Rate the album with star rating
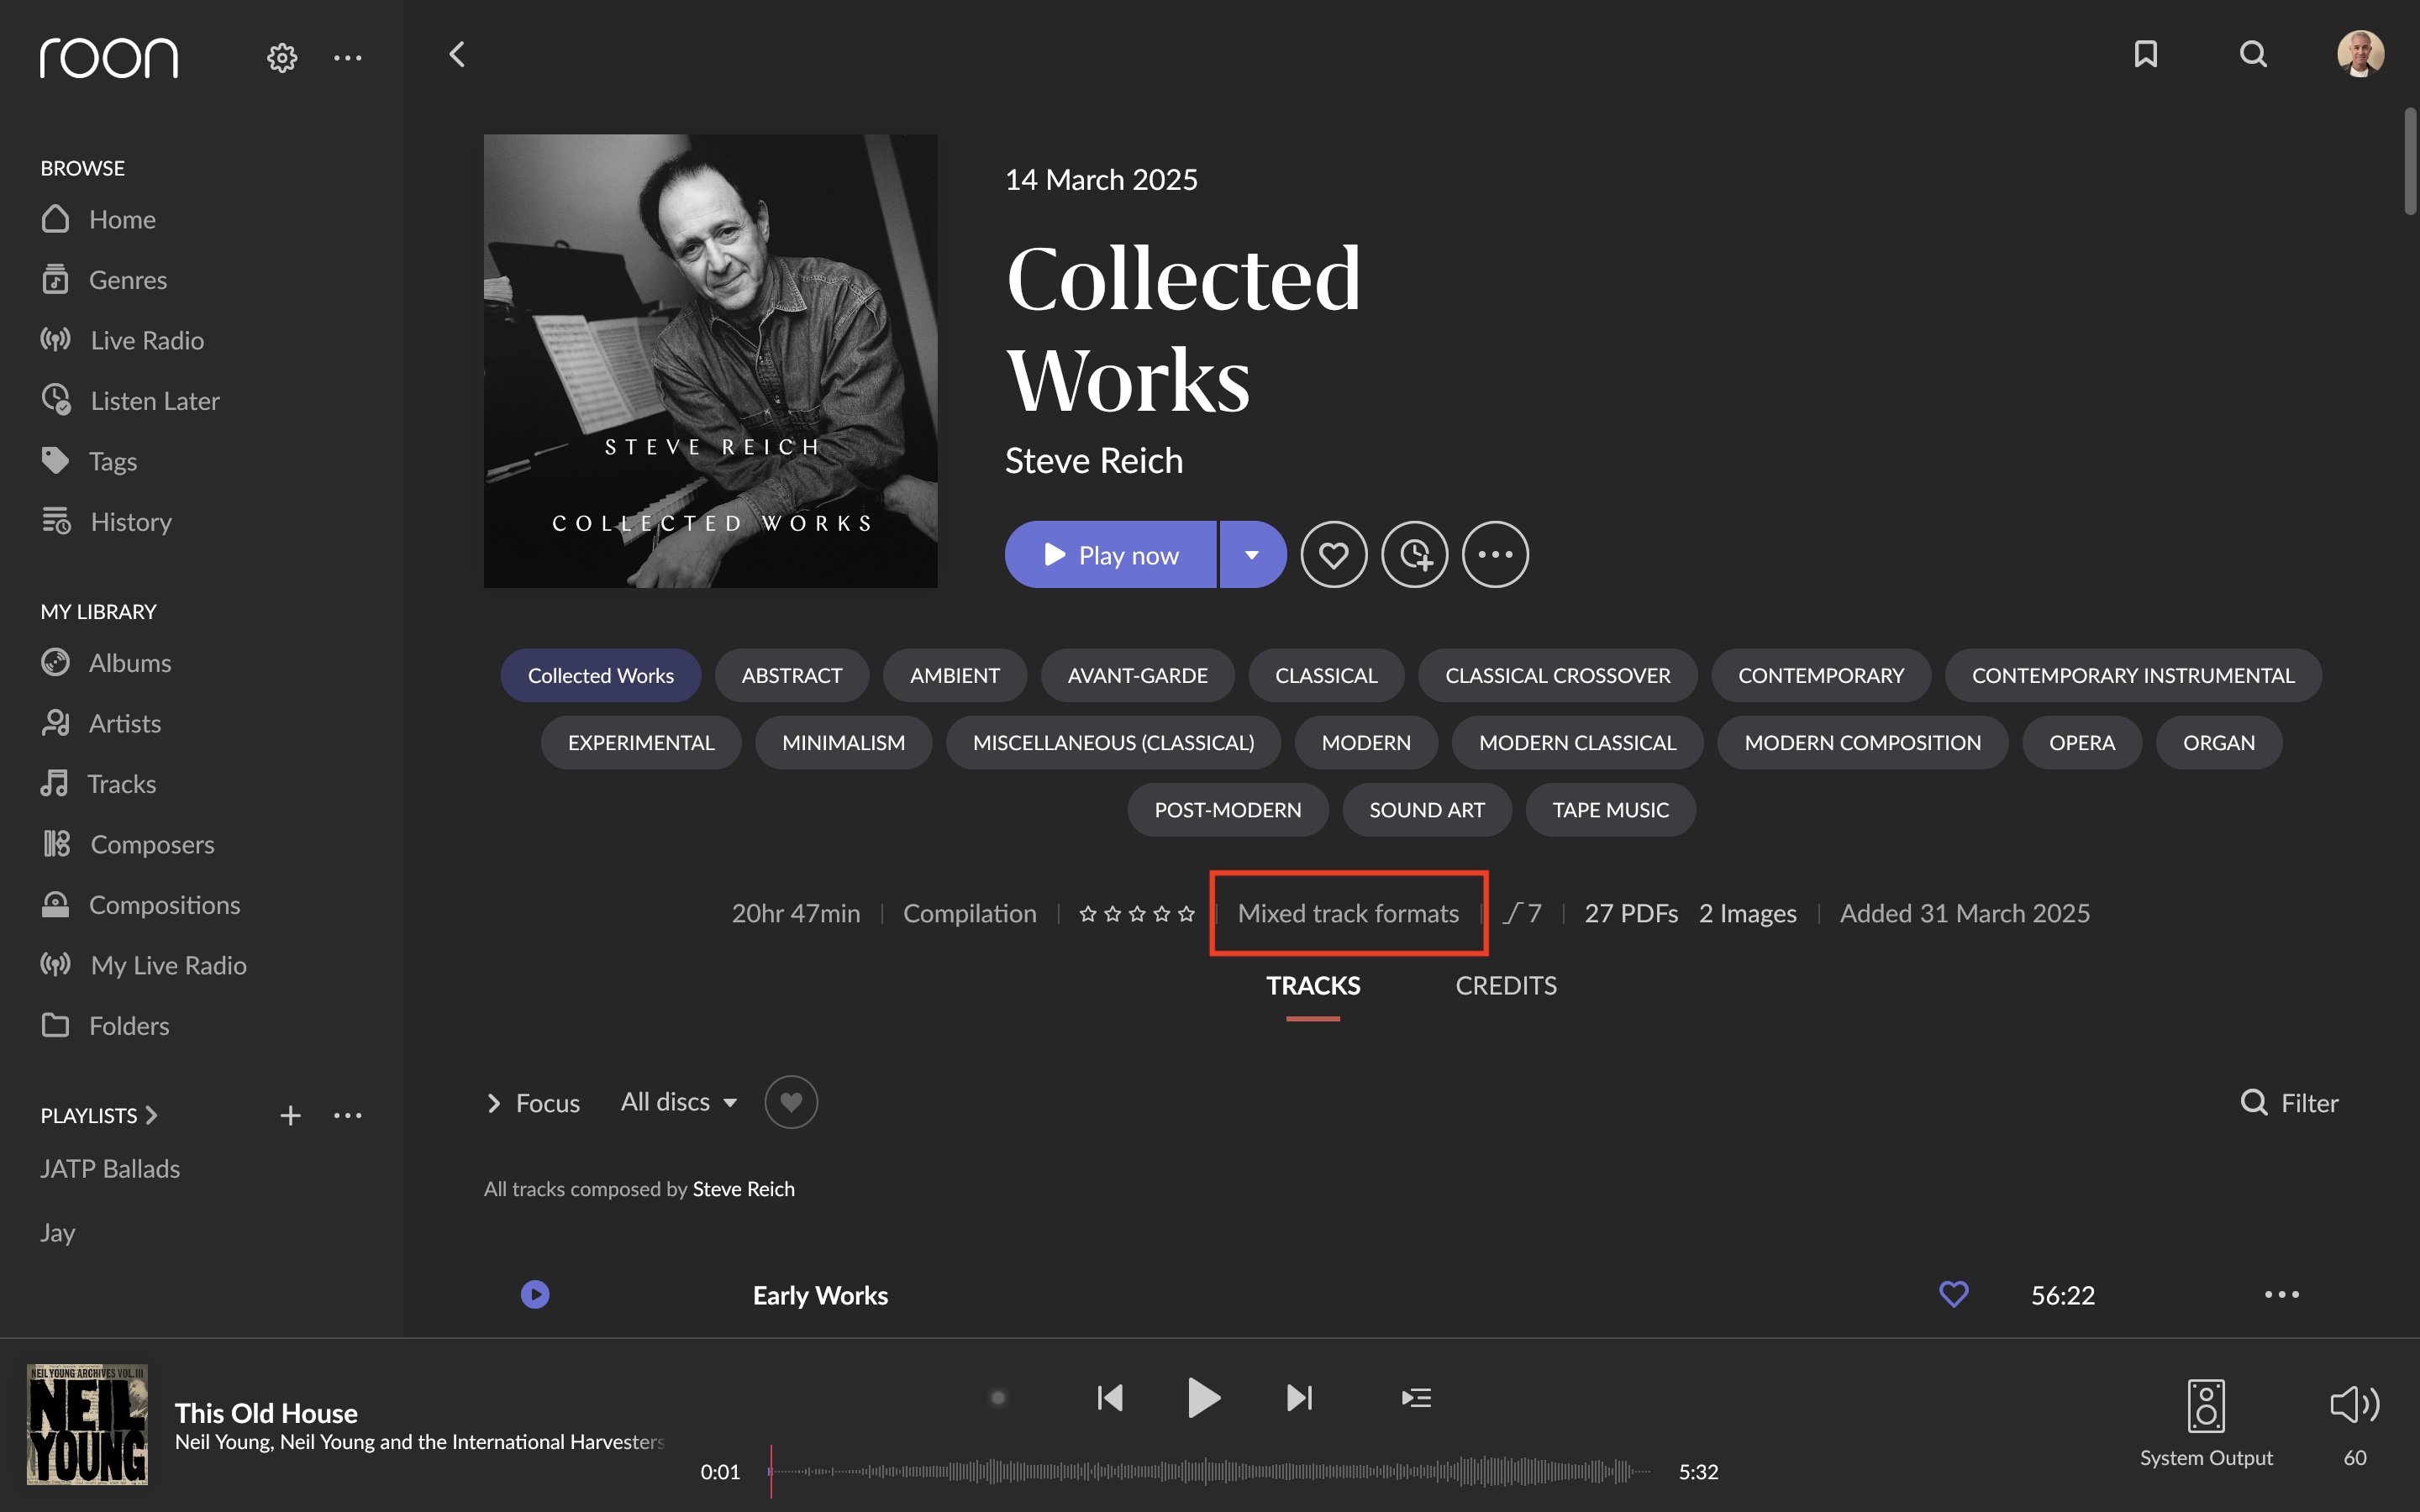 click(x=1136, y=914)
